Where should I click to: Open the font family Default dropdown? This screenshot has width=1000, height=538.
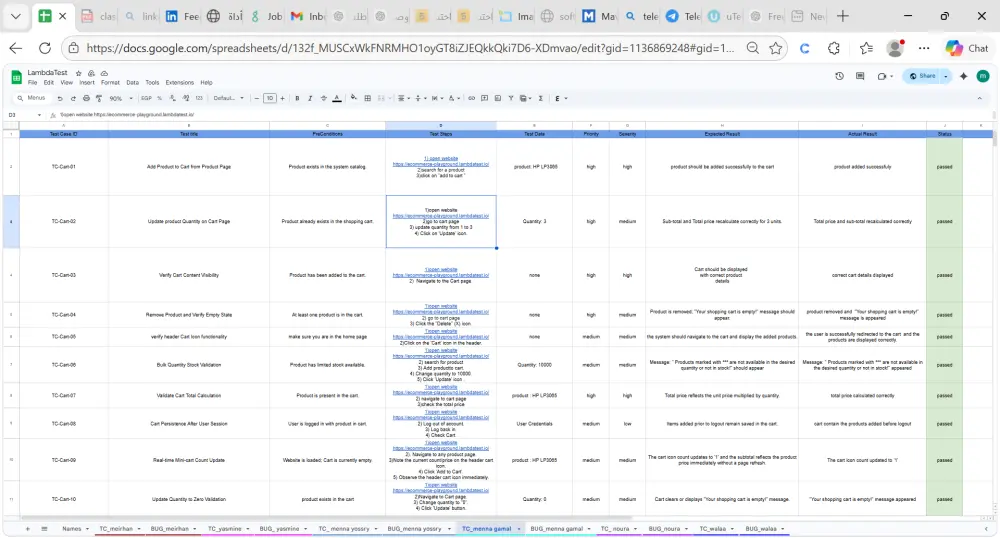point(228,98)
